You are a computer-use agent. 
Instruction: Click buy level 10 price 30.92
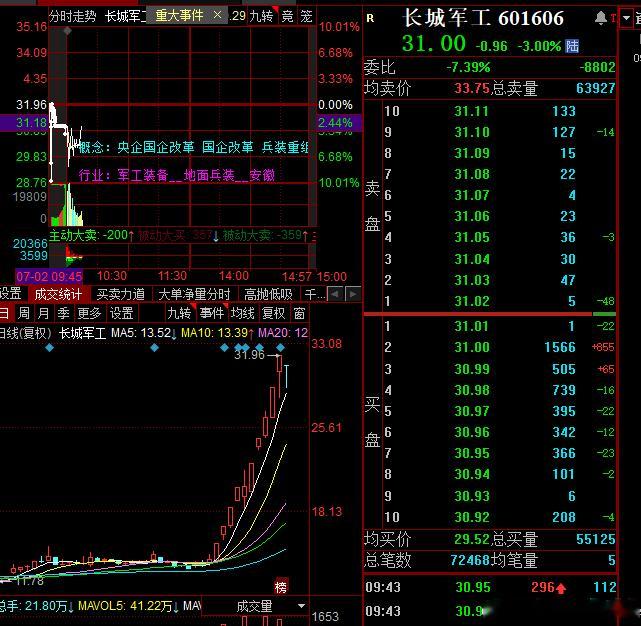471,517
